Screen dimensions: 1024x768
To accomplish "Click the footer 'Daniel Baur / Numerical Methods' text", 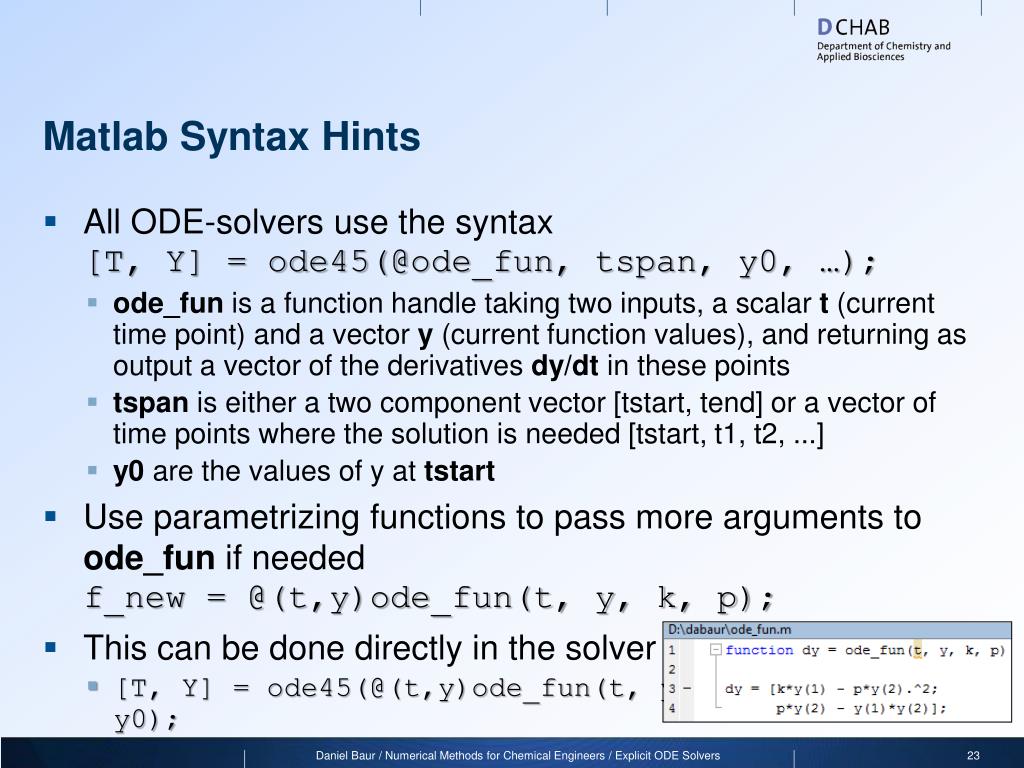I will point(518,756).
